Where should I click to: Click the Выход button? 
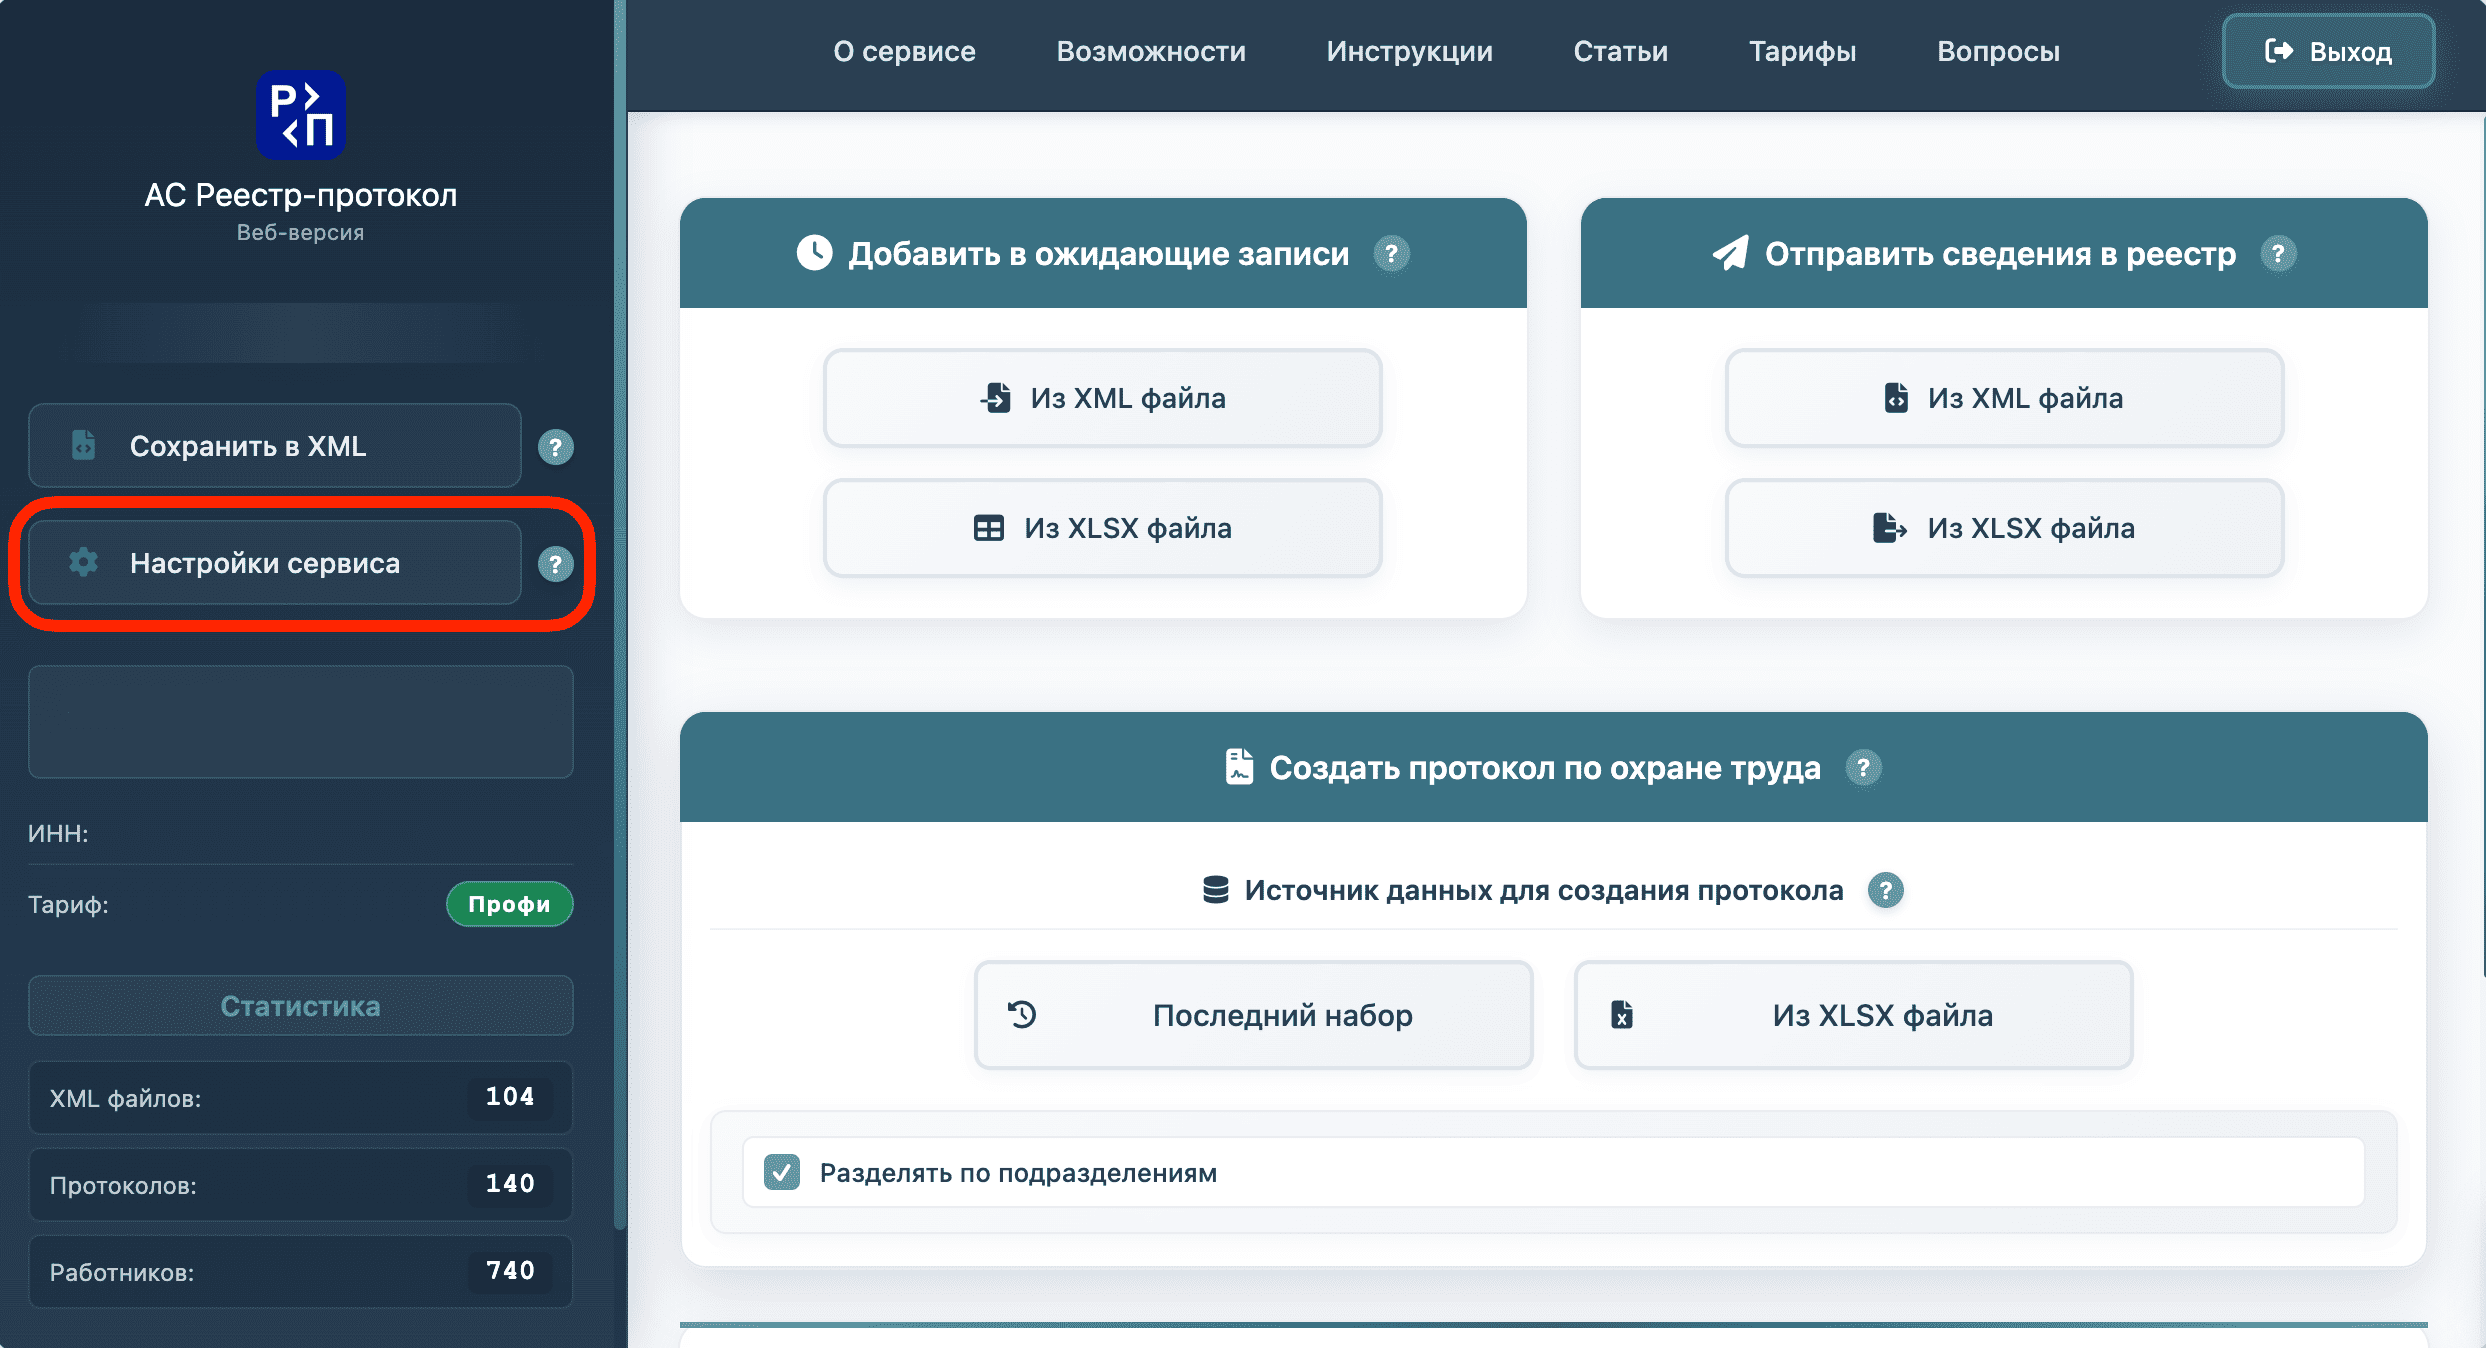pos(2328,51)
